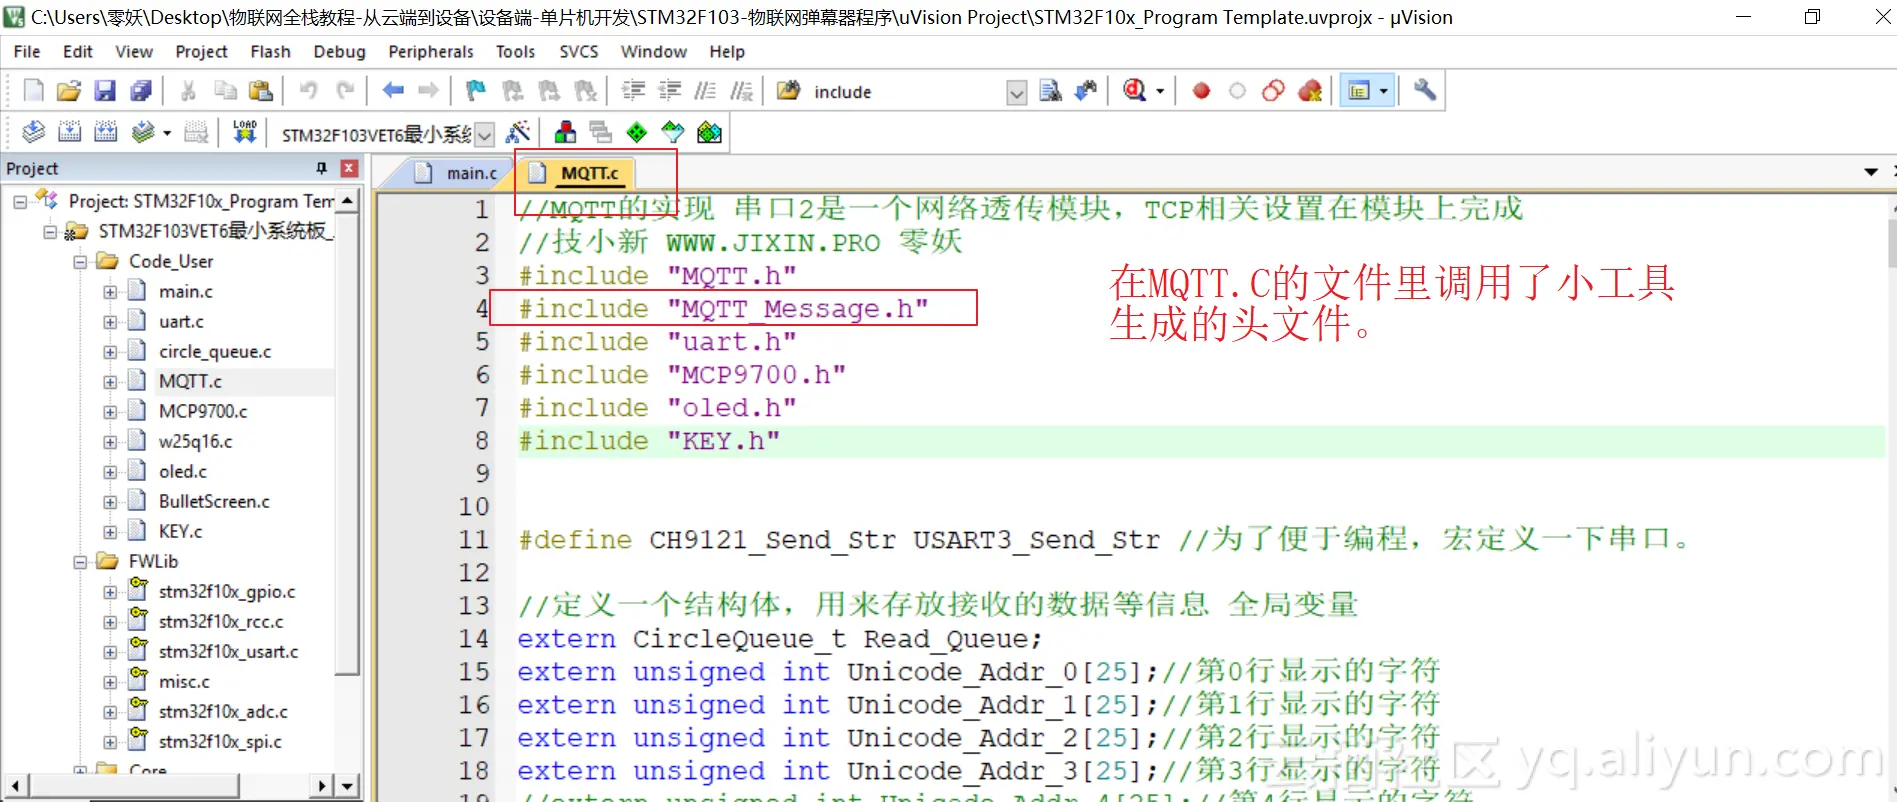Close the Project panel

pyautogui.click(x=349, y=168)
